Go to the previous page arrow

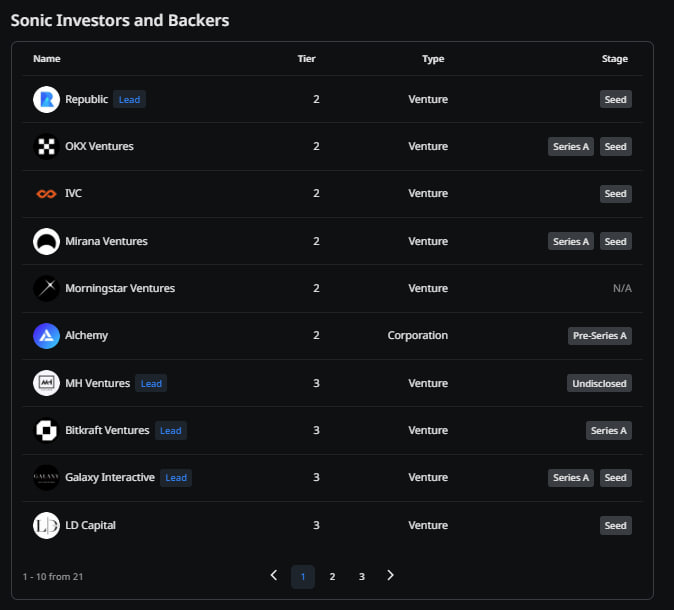pos(274,575)
